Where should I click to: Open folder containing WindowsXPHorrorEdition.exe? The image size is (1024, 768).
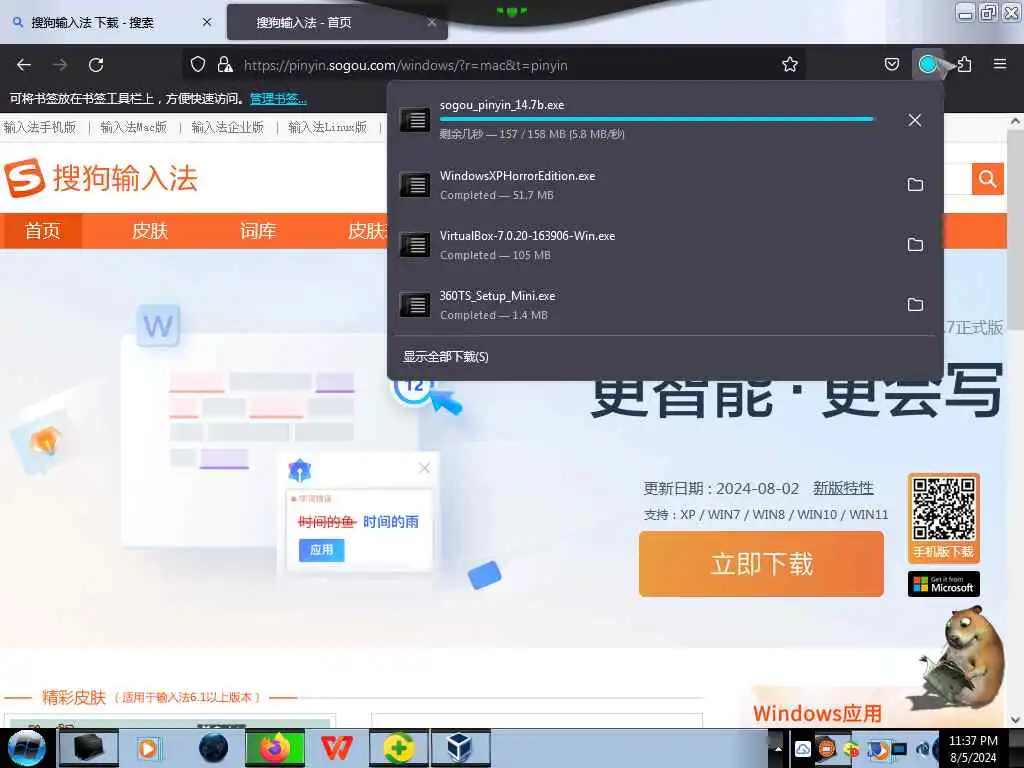[915, 185]
